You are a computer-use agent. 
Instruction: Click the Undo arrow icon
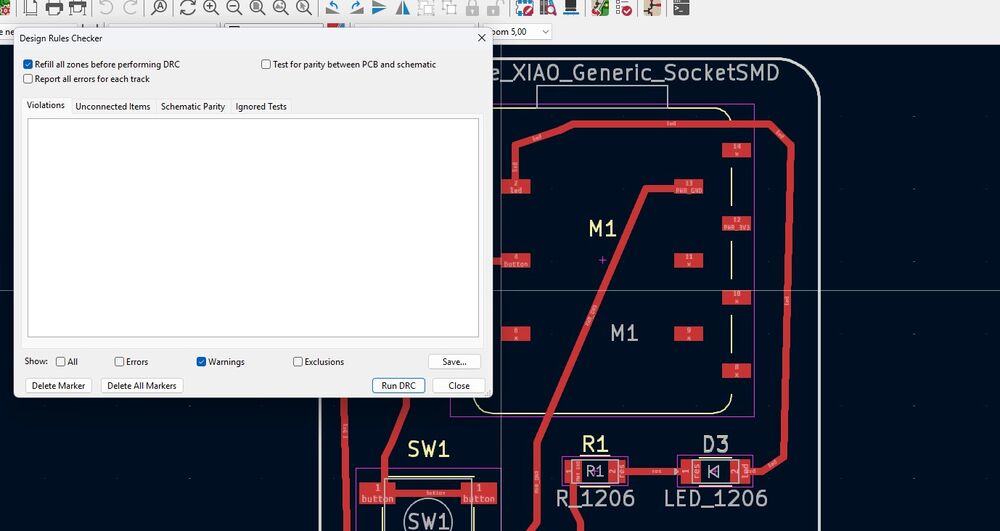coord(107,8)
